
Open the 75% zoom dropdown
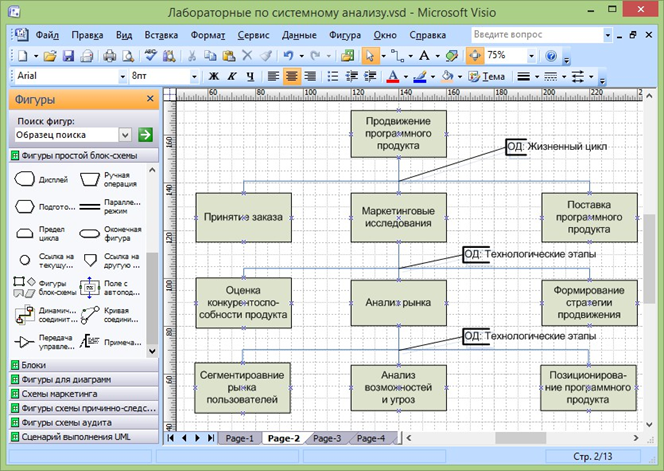531,55
